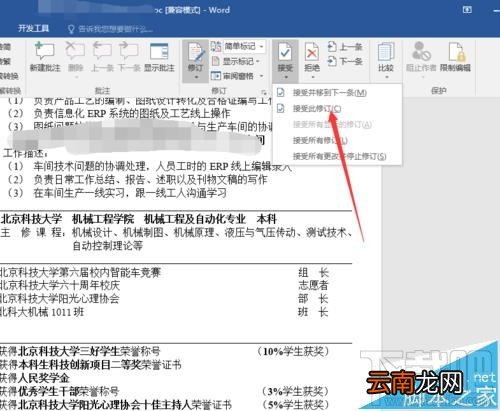This screenshot has height=411, width=500.
Task: Go to next comment (下一条) in 批注 group
Action: (x=129, y=51)
